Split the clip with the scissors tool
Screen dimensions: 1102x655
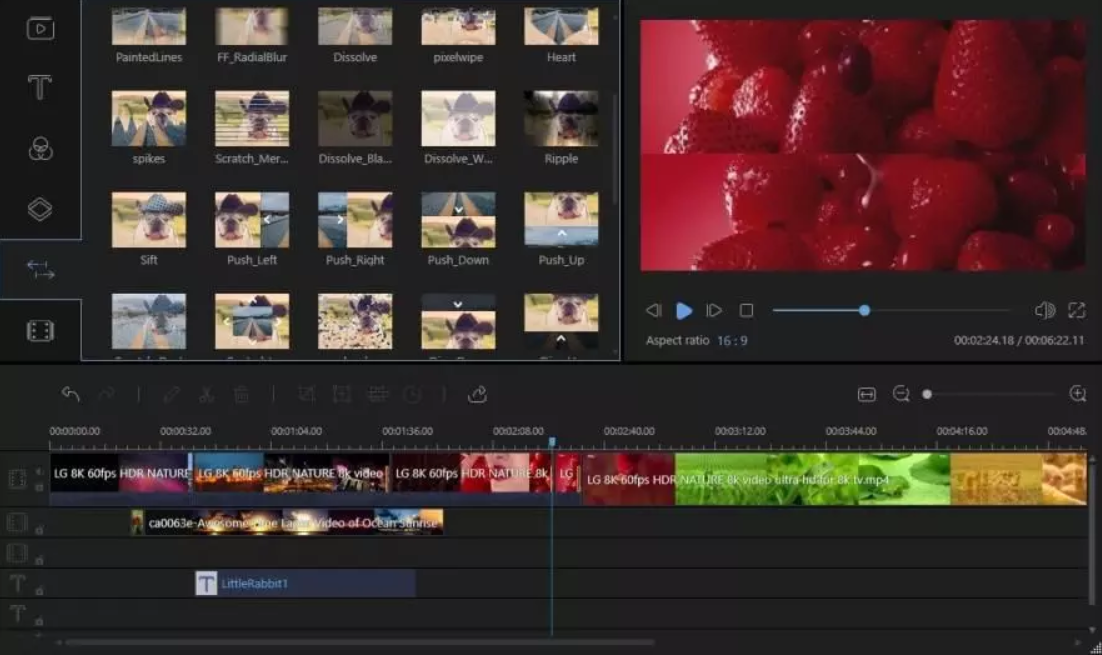click(207, 394)
